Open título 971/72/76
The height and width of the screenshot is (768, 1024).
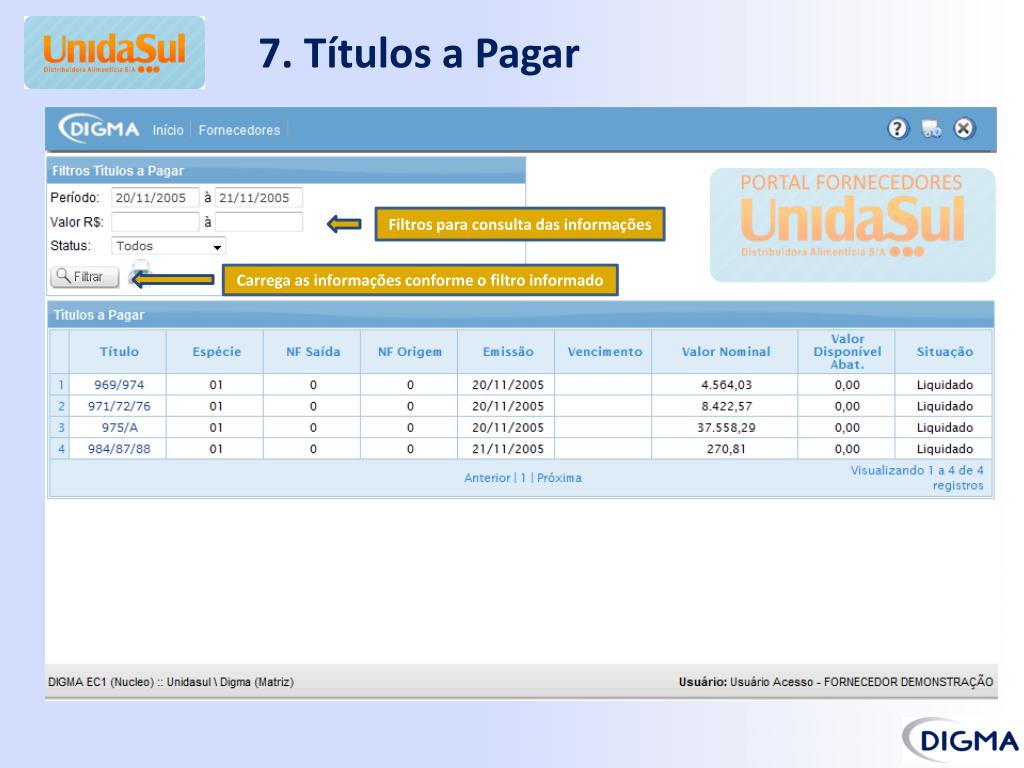pyautogui.click(x=119, y=406)
